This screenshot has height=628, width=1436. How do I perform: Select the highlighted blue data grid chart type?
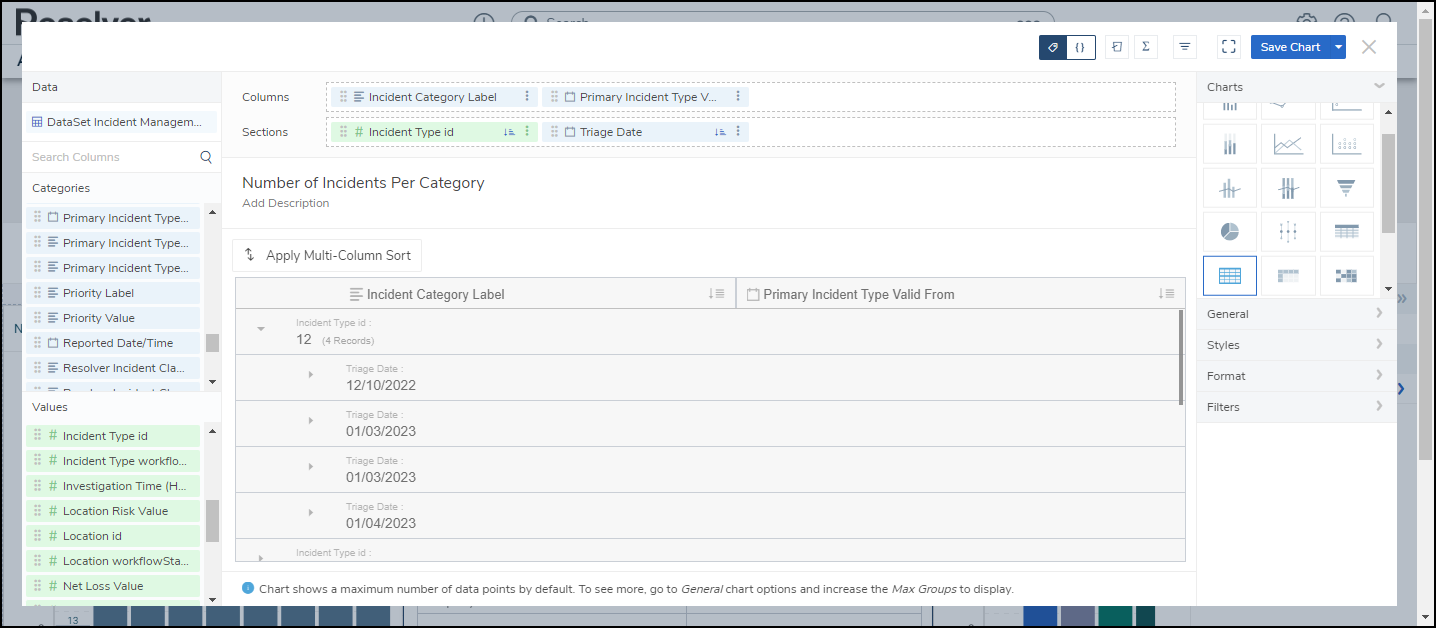click(x=1230, y=276)
